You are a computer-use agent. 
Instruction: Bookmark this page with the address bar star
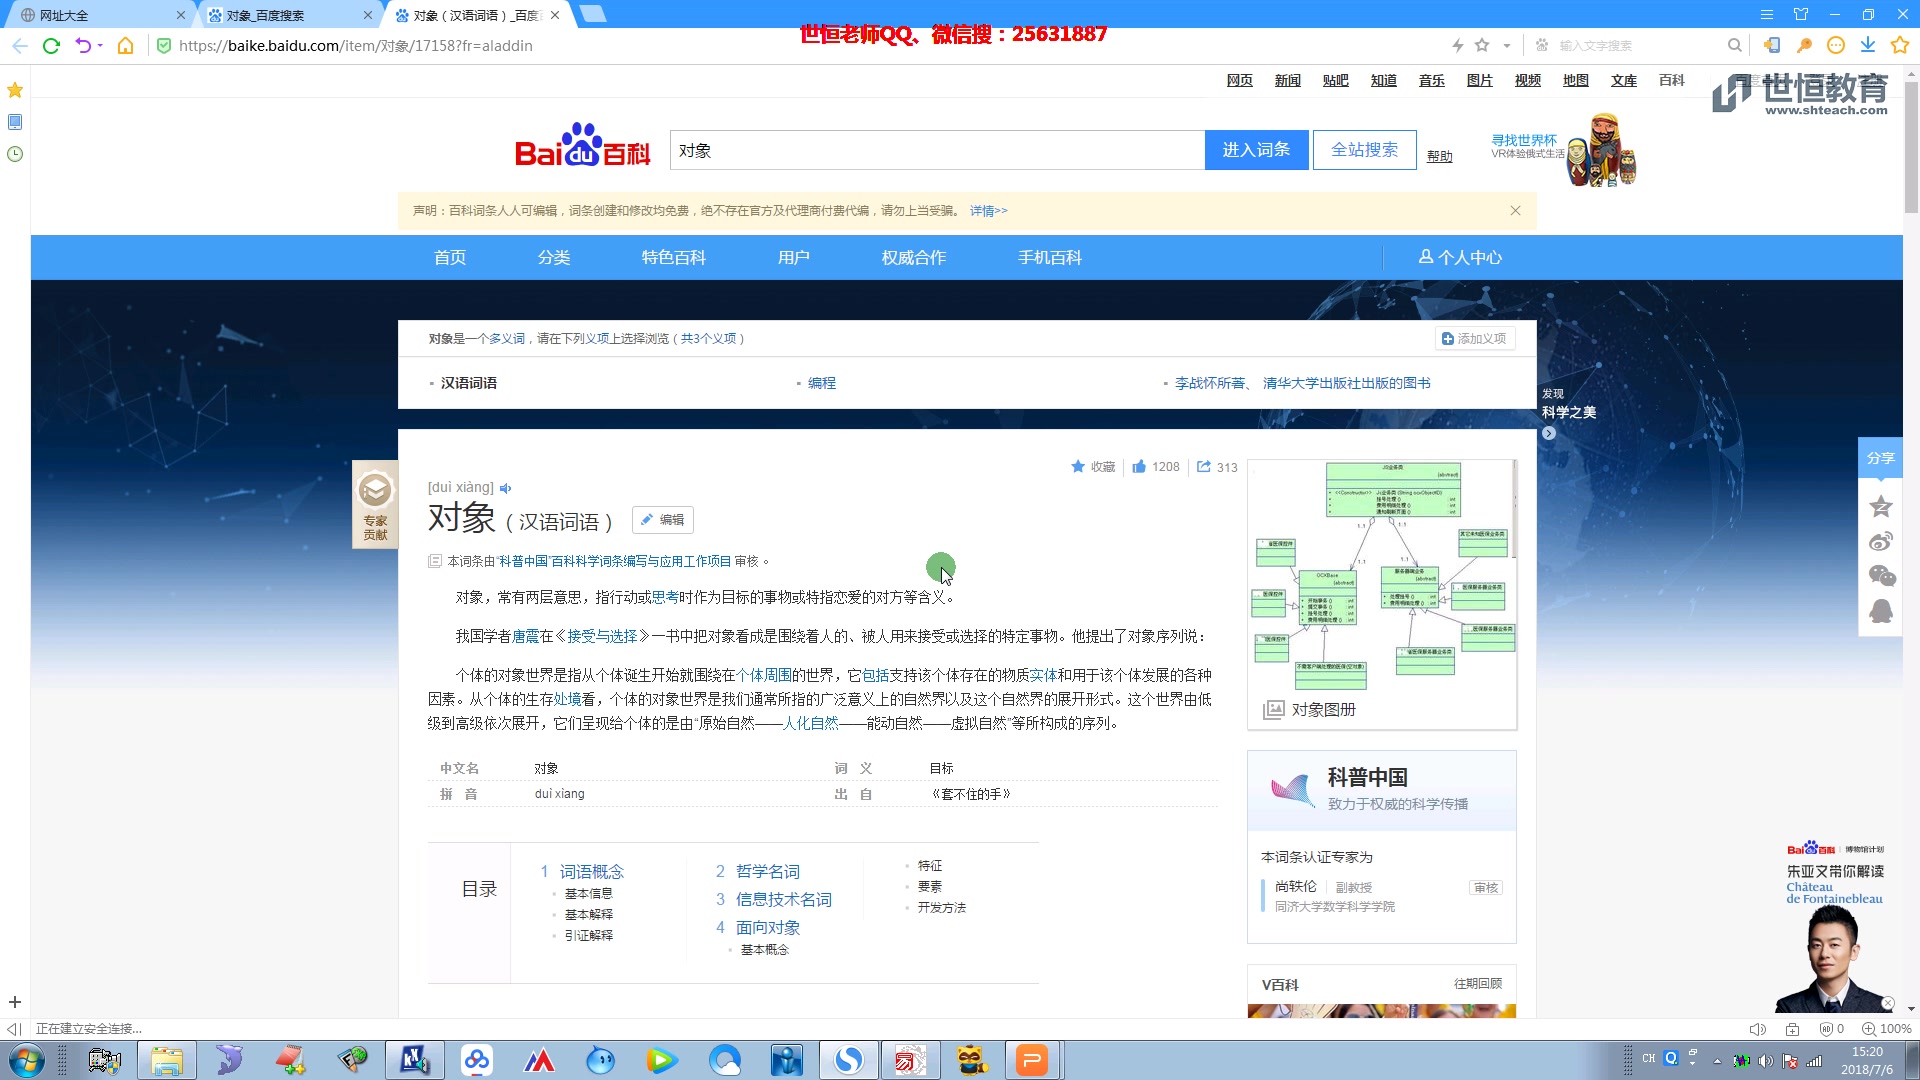click(x=1482, y=45)
